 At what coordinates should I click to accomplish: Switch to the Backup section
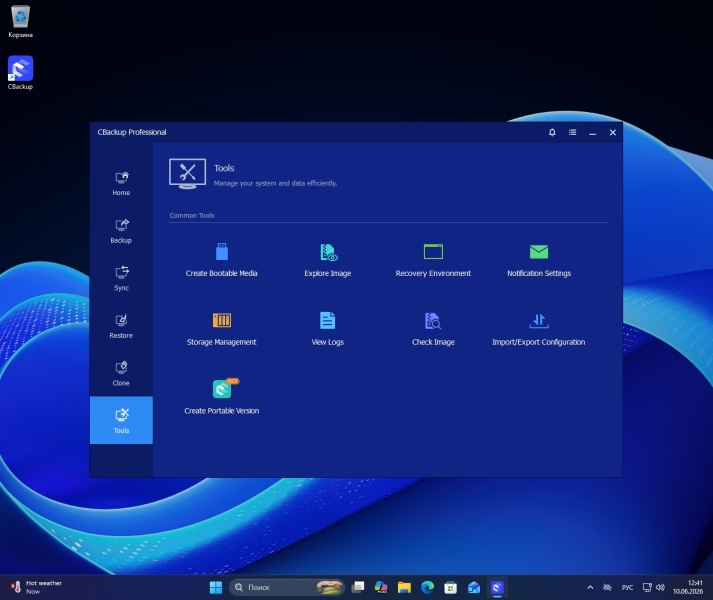pos(121,232)
